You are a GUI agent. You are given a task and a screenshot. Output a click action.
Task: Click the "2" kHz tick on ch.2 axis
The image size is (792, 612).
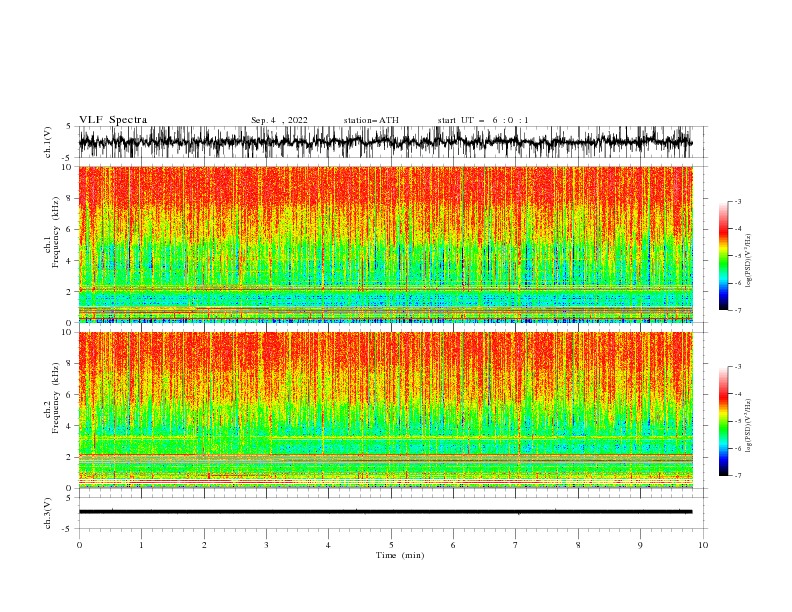coord(71,457)
